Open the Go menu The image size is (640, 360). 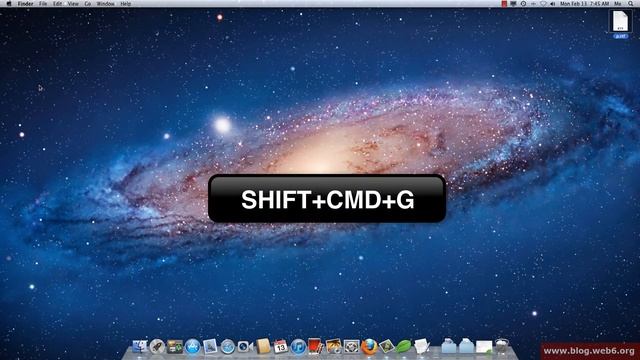point(88,4)
